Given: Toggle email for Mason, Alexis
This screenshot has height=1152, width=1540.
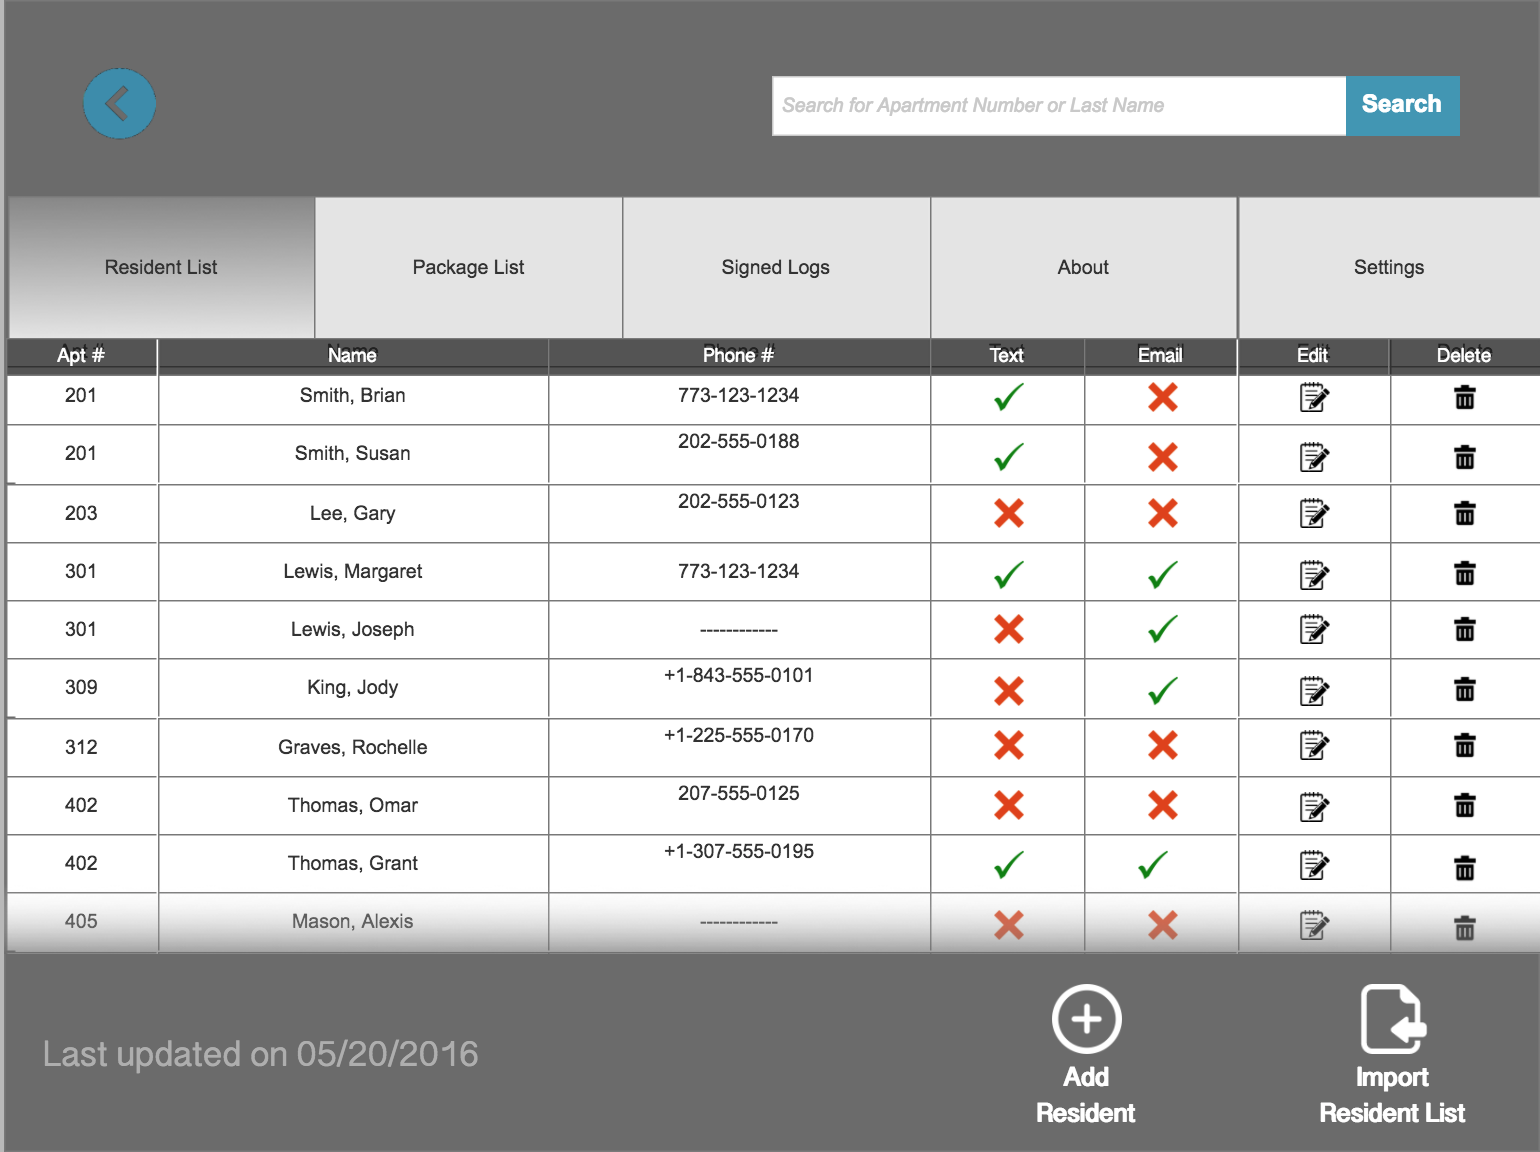Looking at the screenshot, I should tap(1162, 925).
